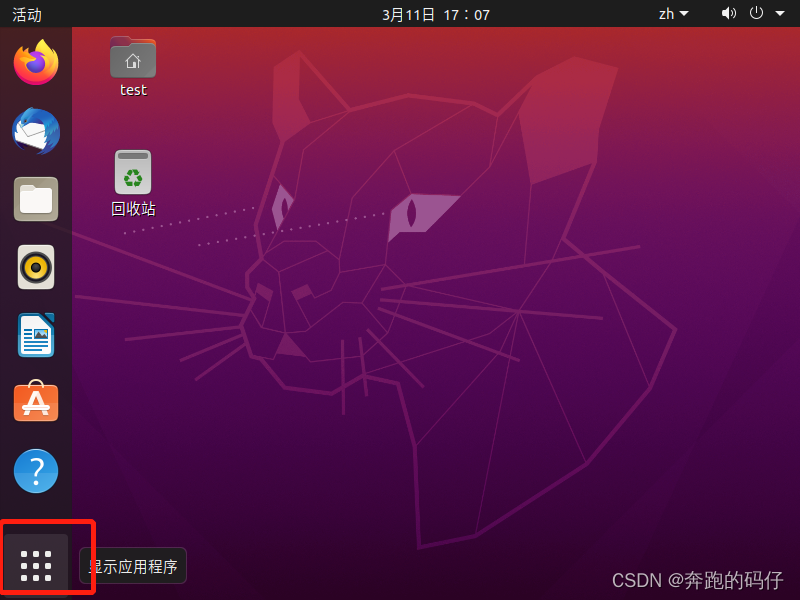Click the test folder label
Viewport: 800px width, 600px height.
(x=133, y=90)
